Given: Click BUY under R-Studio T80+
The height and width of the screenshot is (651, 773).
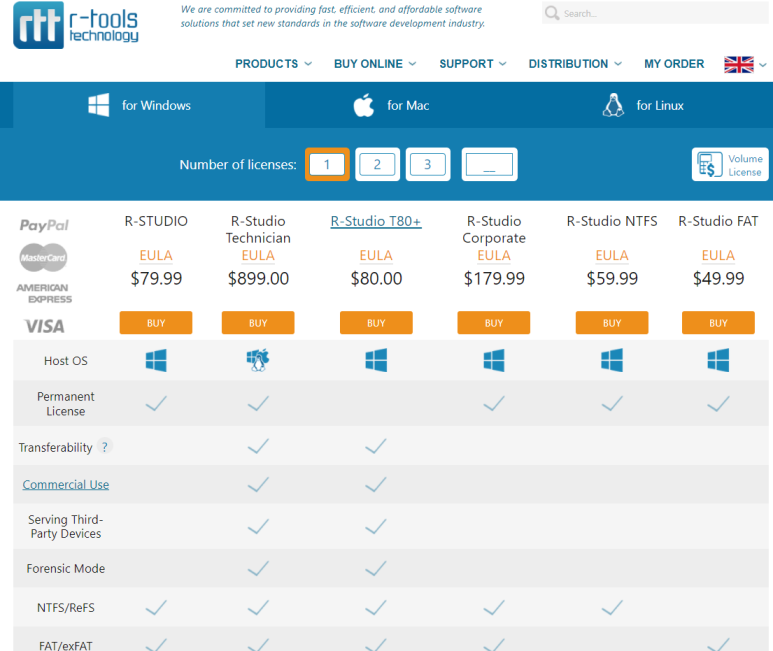Looking at the screenshot, I should tap(376, 323).
